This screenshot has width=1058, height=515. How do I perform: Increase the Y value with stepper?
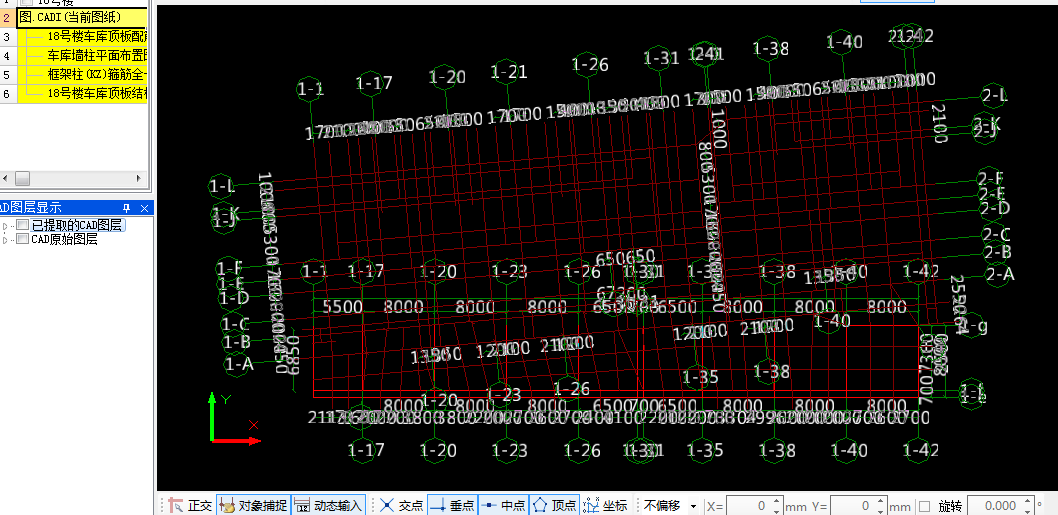[x=880, y=502]
